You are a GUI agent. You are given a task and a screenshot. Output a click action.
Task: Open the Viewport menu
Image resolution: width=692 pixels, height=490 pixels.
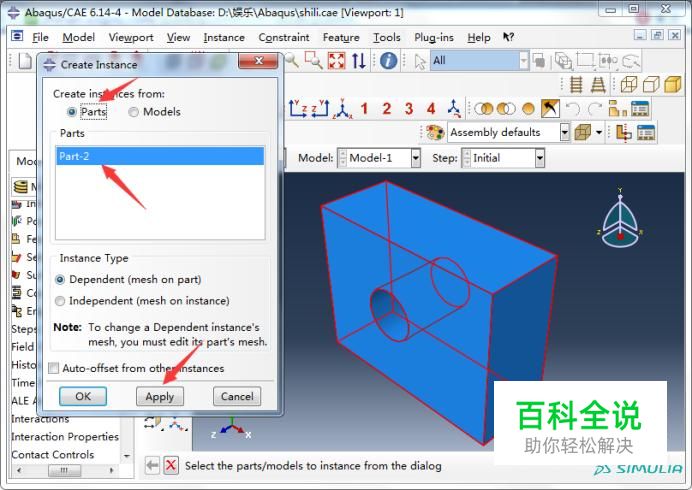(131, 38)
